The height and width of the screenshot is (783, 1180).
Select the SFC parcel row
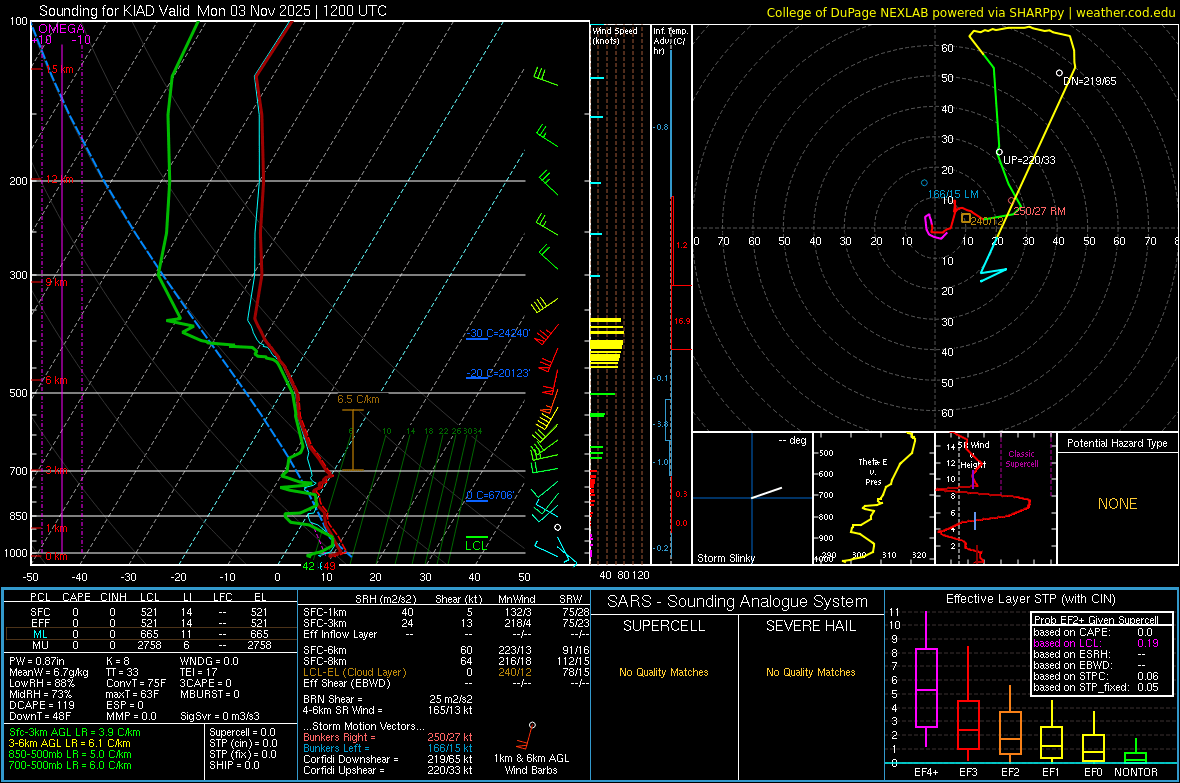tap(150, 612)
